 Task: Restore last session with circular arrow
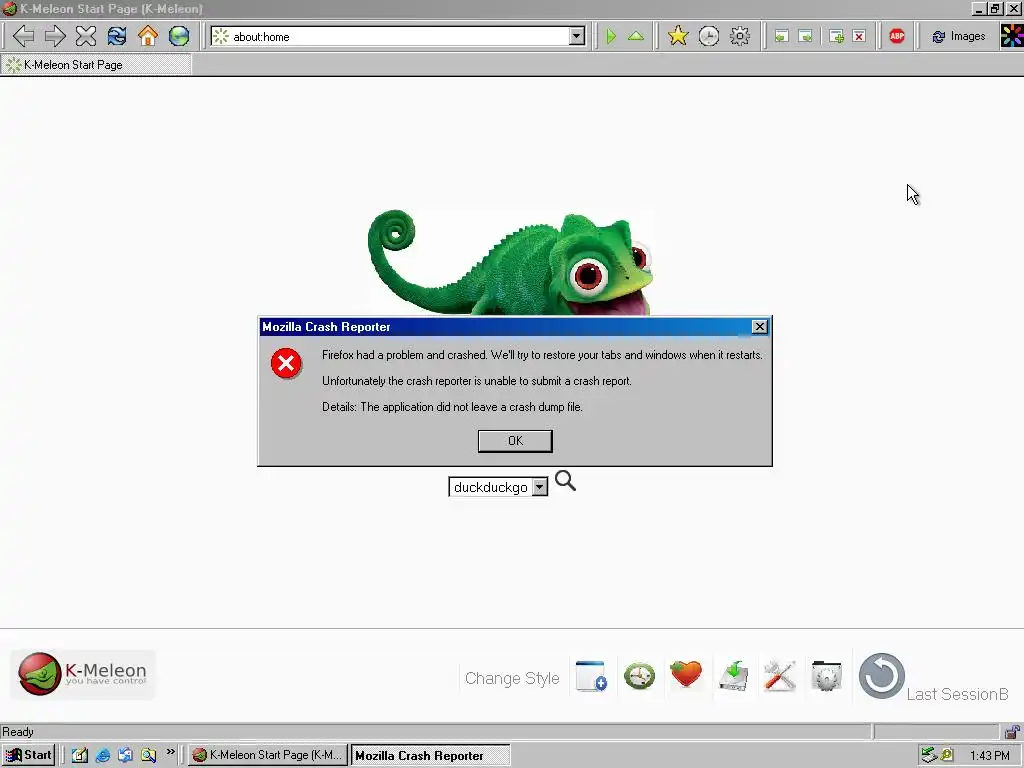[x=882, y=676]
